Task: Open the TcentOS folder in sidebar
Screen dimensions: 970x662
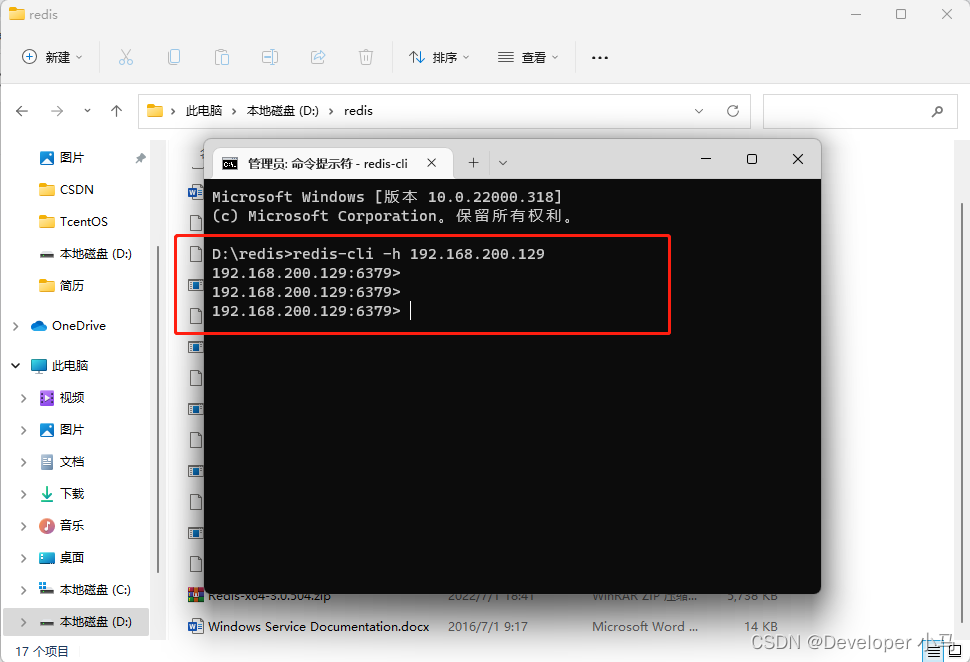Action: (x=84, y=221)
